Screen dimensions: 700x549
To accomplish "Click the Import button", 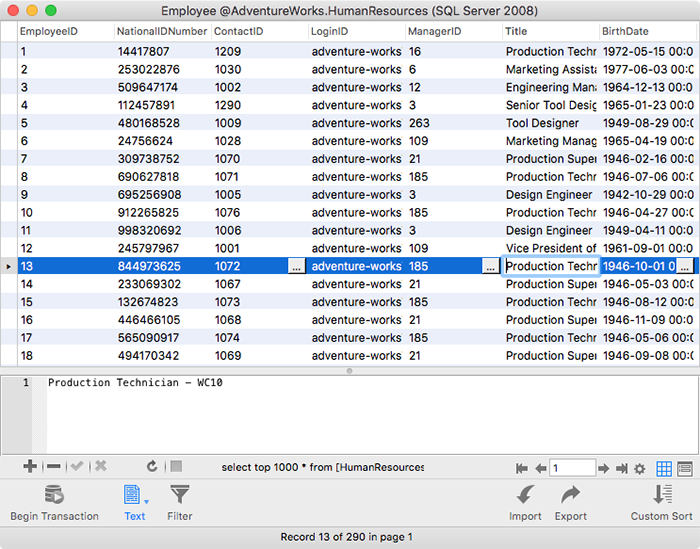I will click(525, 503).
